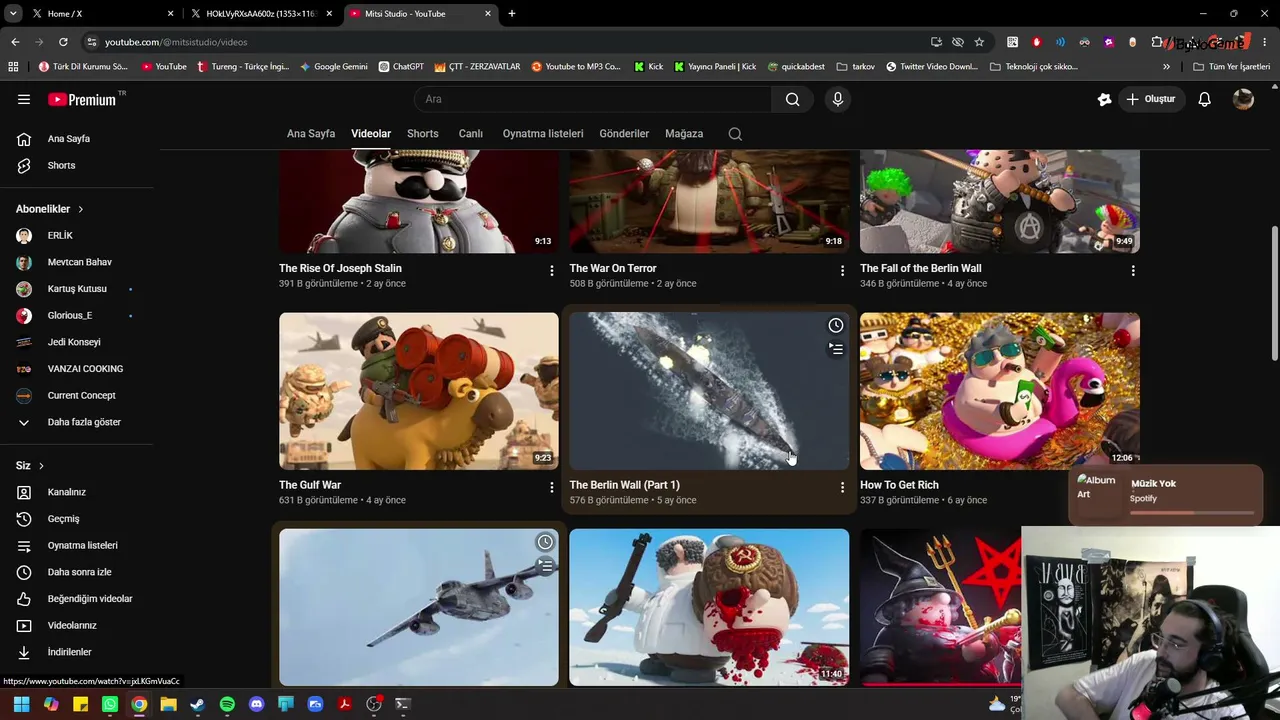Open The Gulf War video thumbnail

(419, 391)
